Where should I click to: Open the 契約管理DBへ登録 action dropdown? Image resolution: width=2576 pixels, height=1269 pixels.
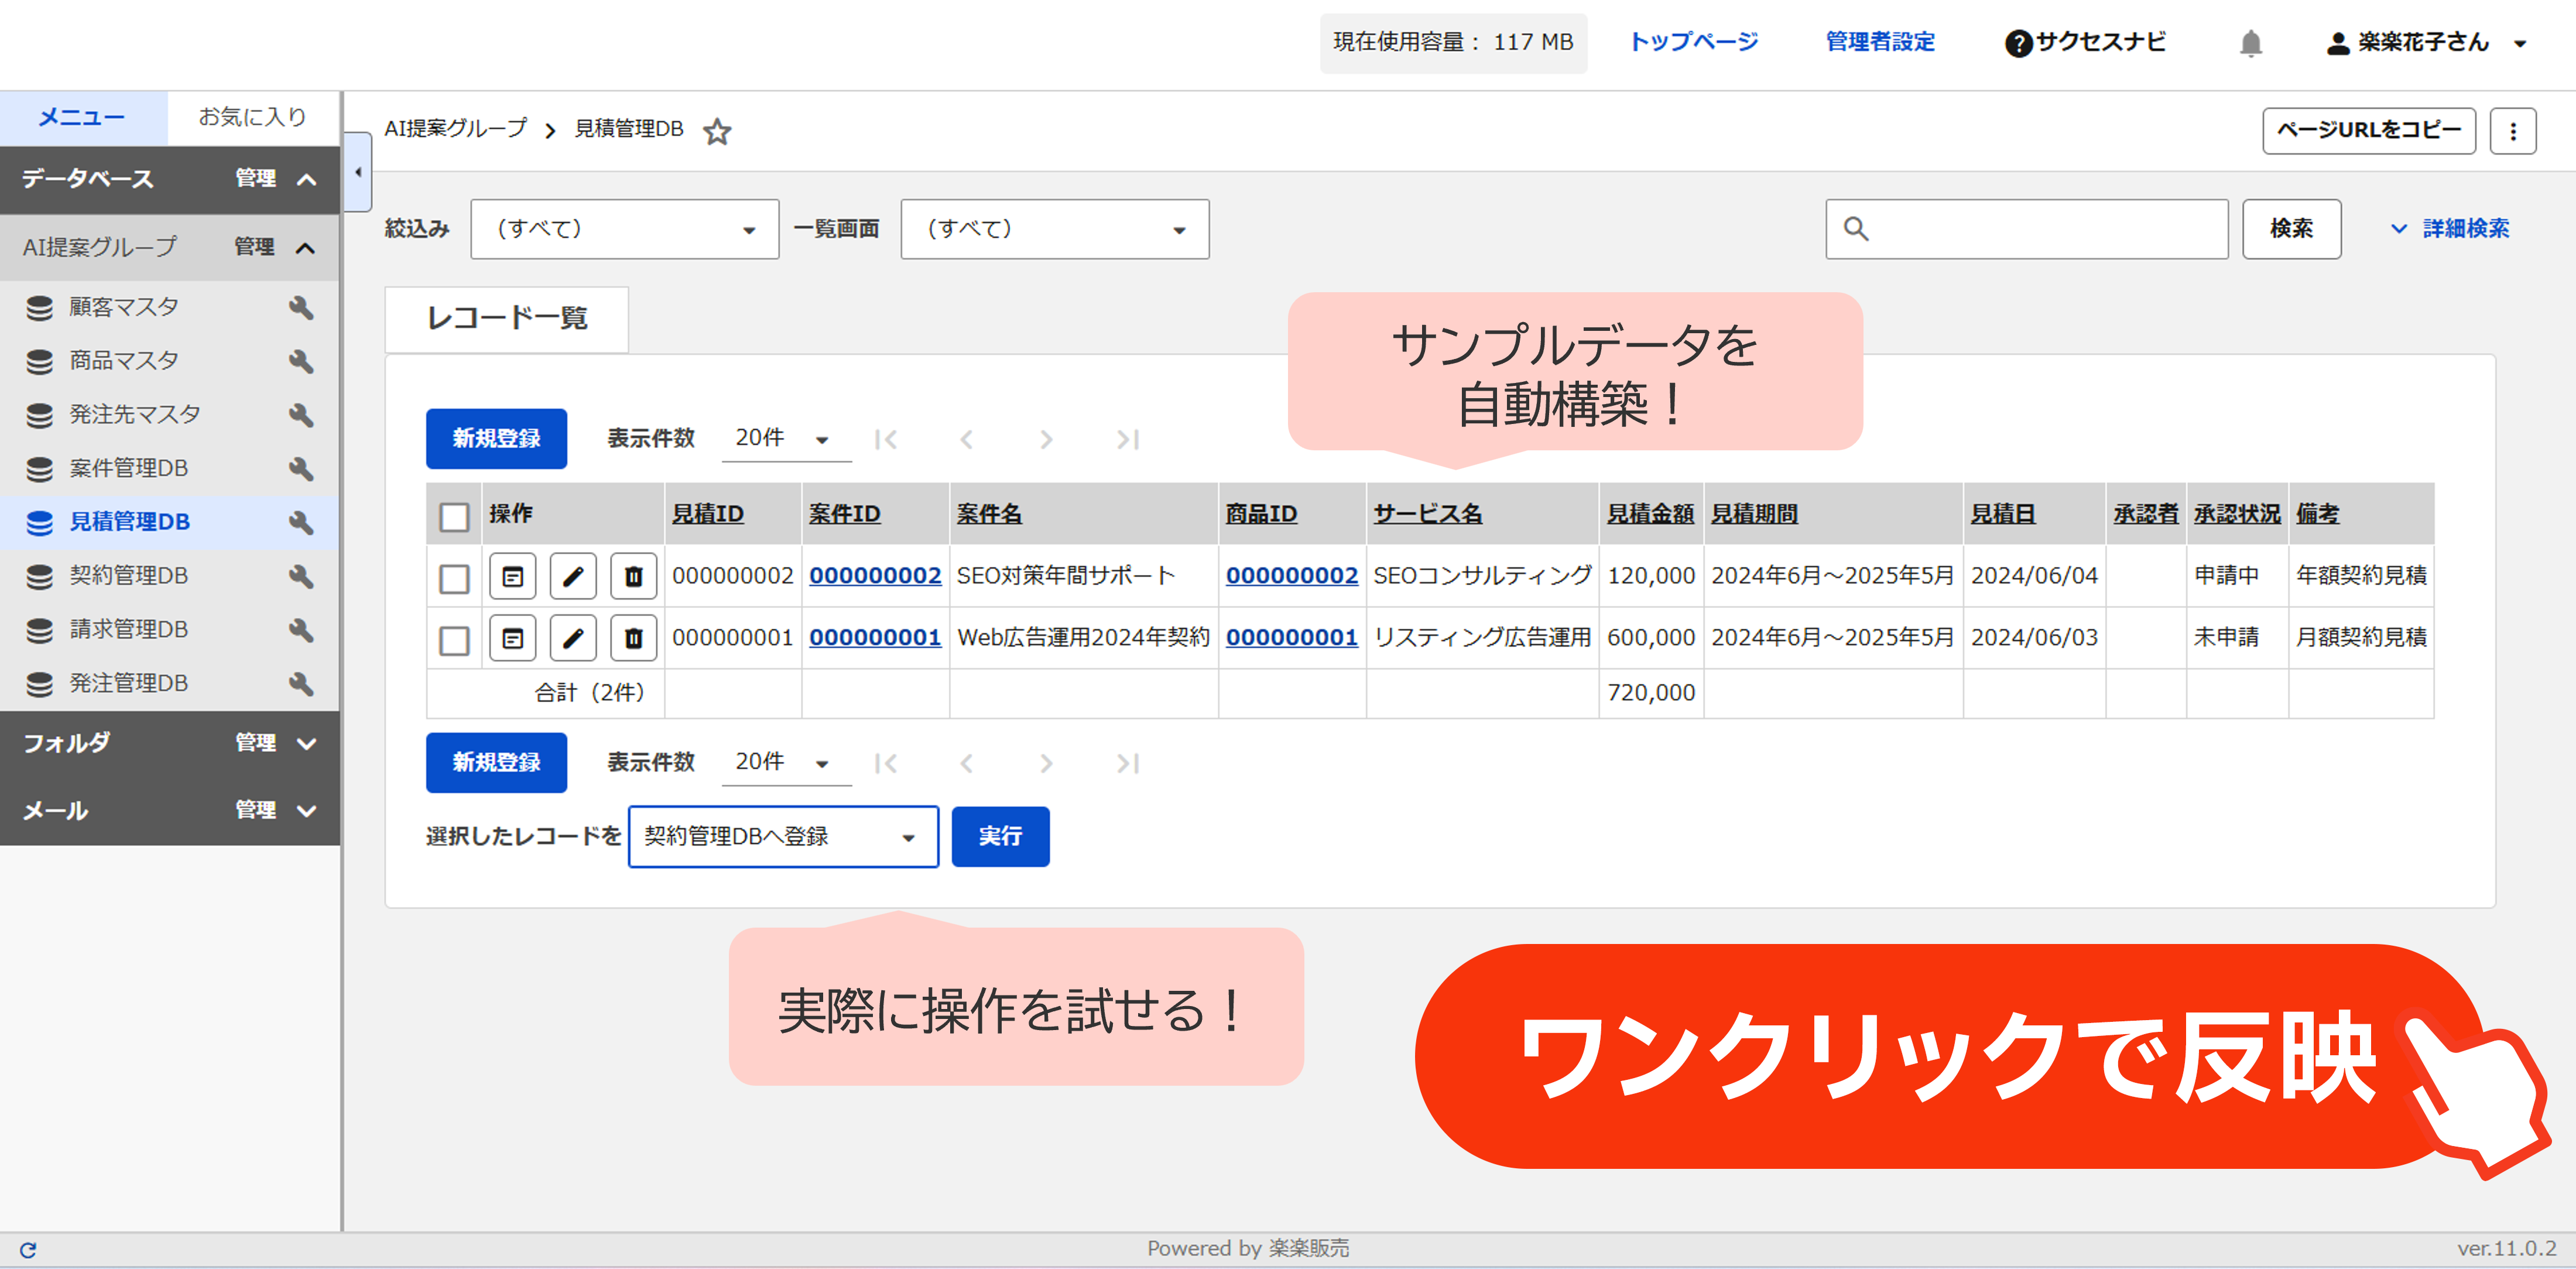pyautogui.click(x=783, y=836)
